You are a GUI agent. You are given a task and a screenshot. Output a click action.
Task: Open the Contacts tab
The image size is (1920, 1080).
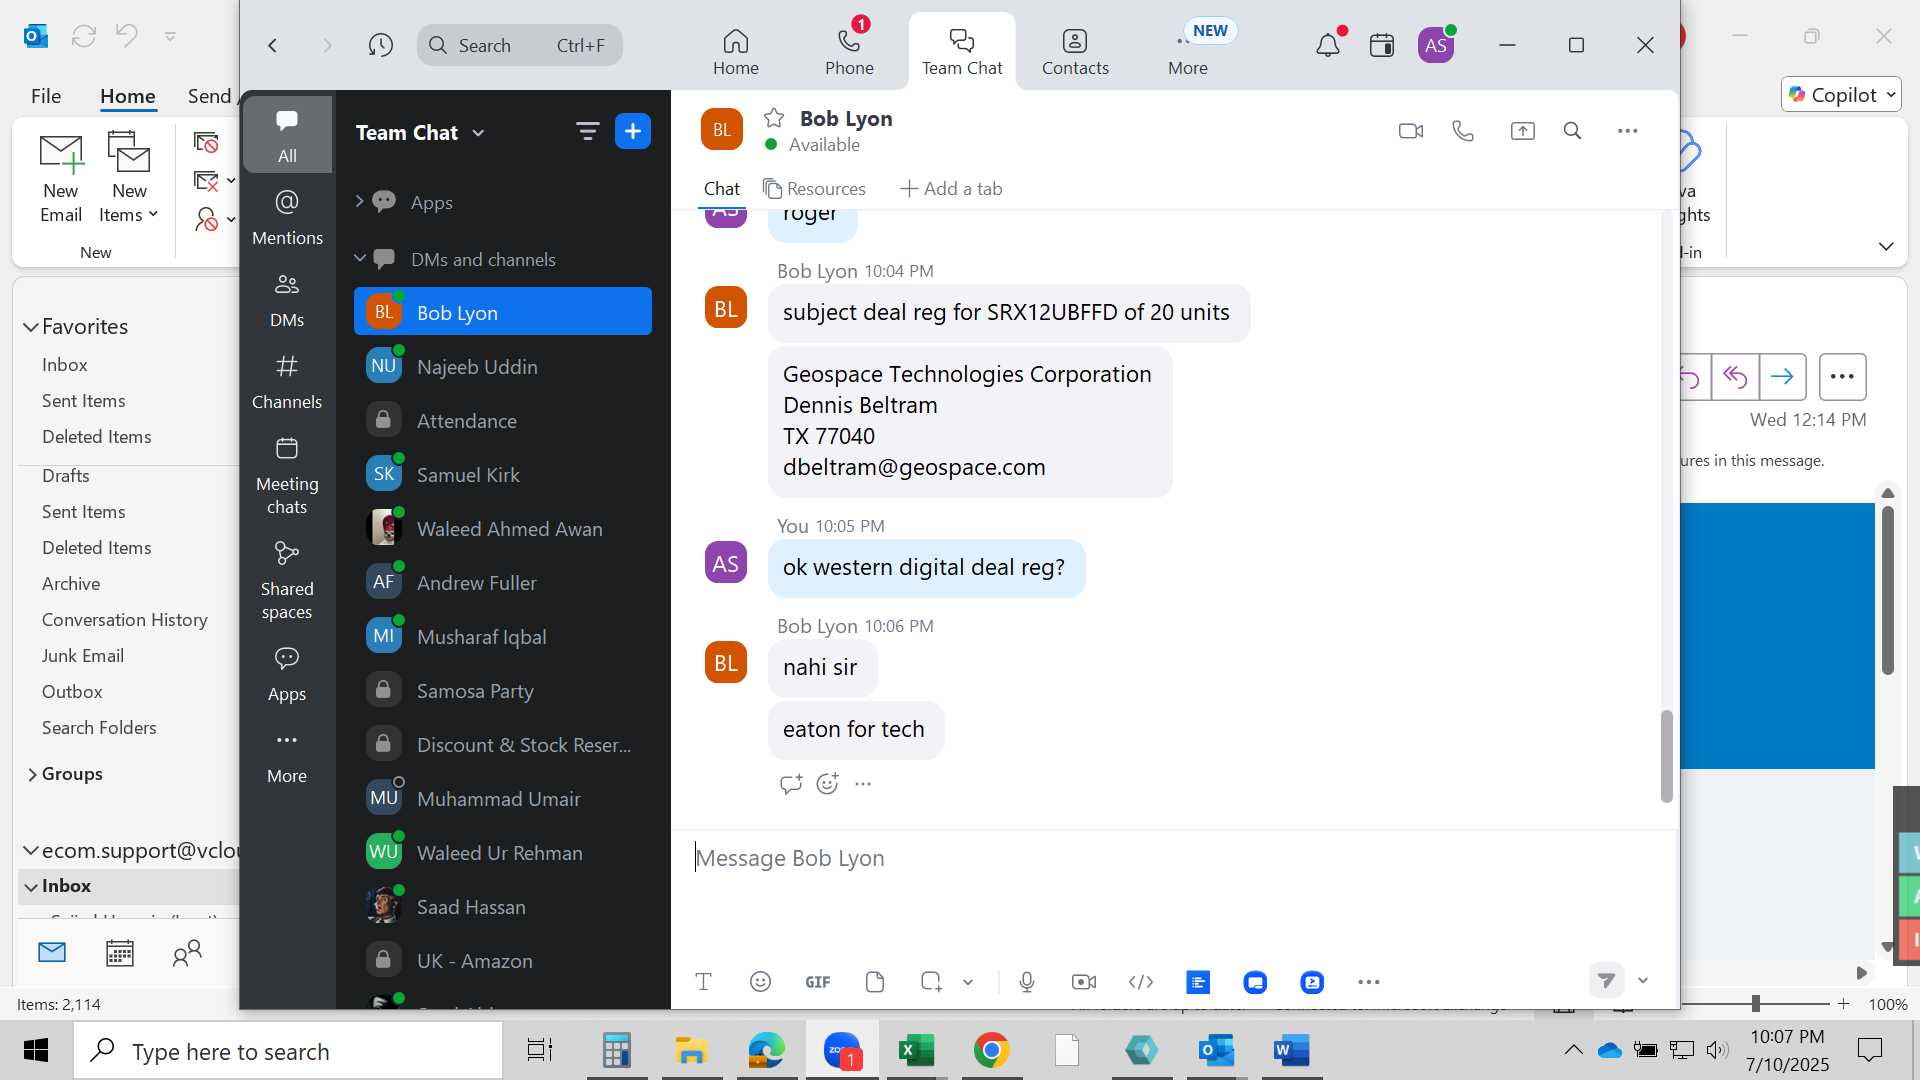point(1075,52)
